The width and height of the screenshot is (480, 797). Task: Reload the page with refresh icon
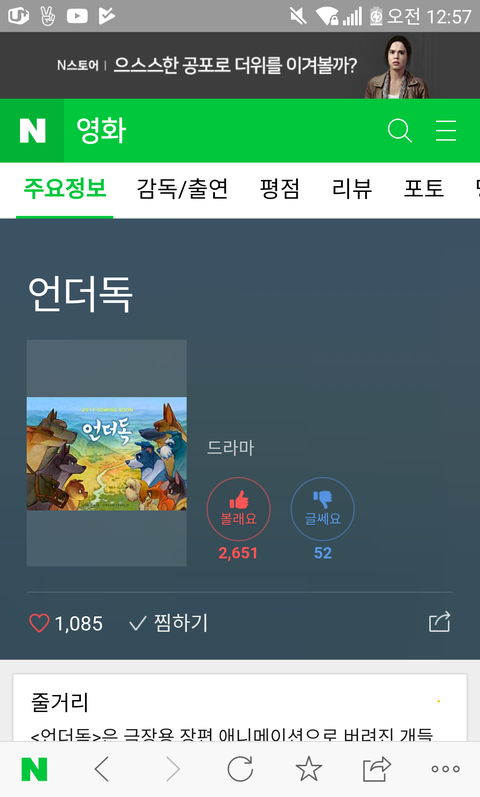point(240,769)
